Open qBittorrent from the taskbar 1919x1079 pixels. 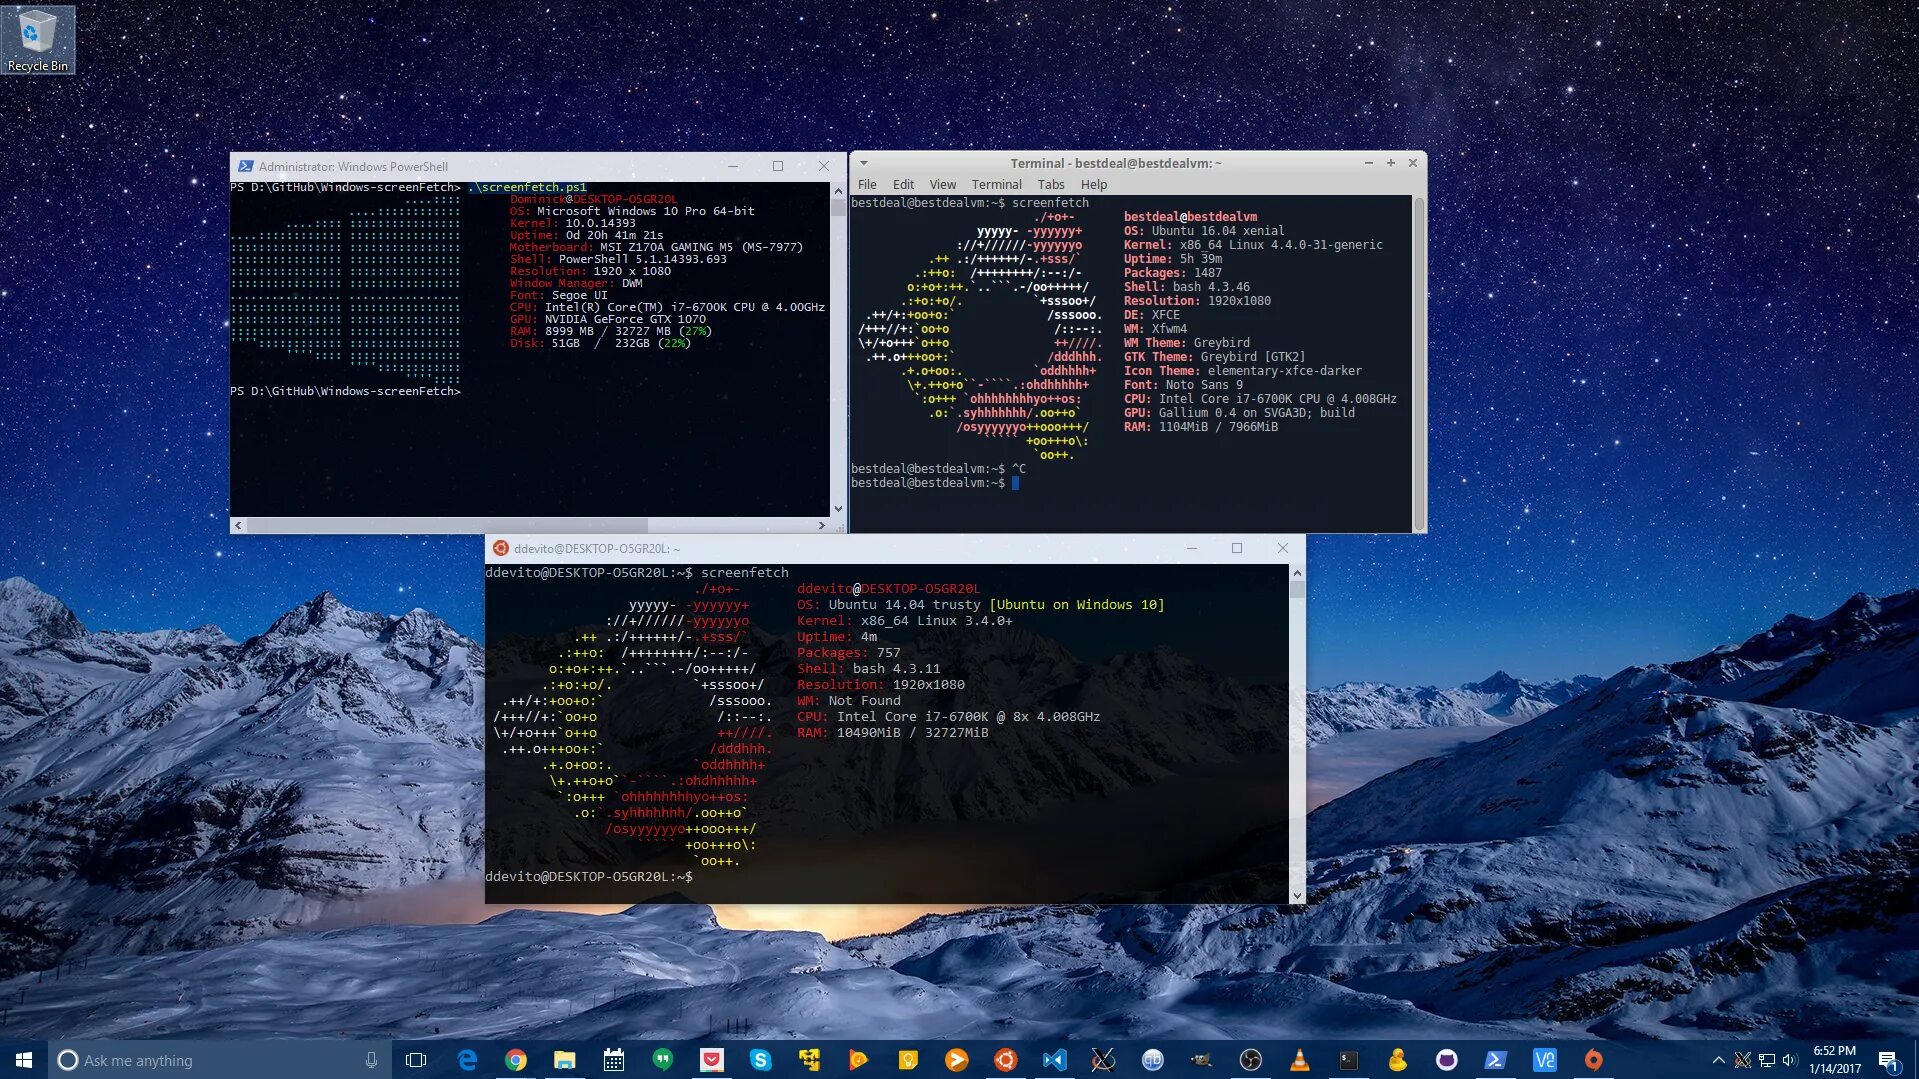click(1153, 1060)
